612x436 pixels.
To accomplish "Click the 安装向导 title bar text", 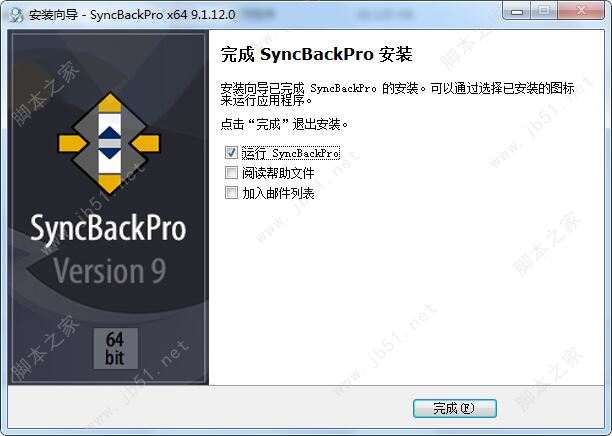I will point(53,15).
